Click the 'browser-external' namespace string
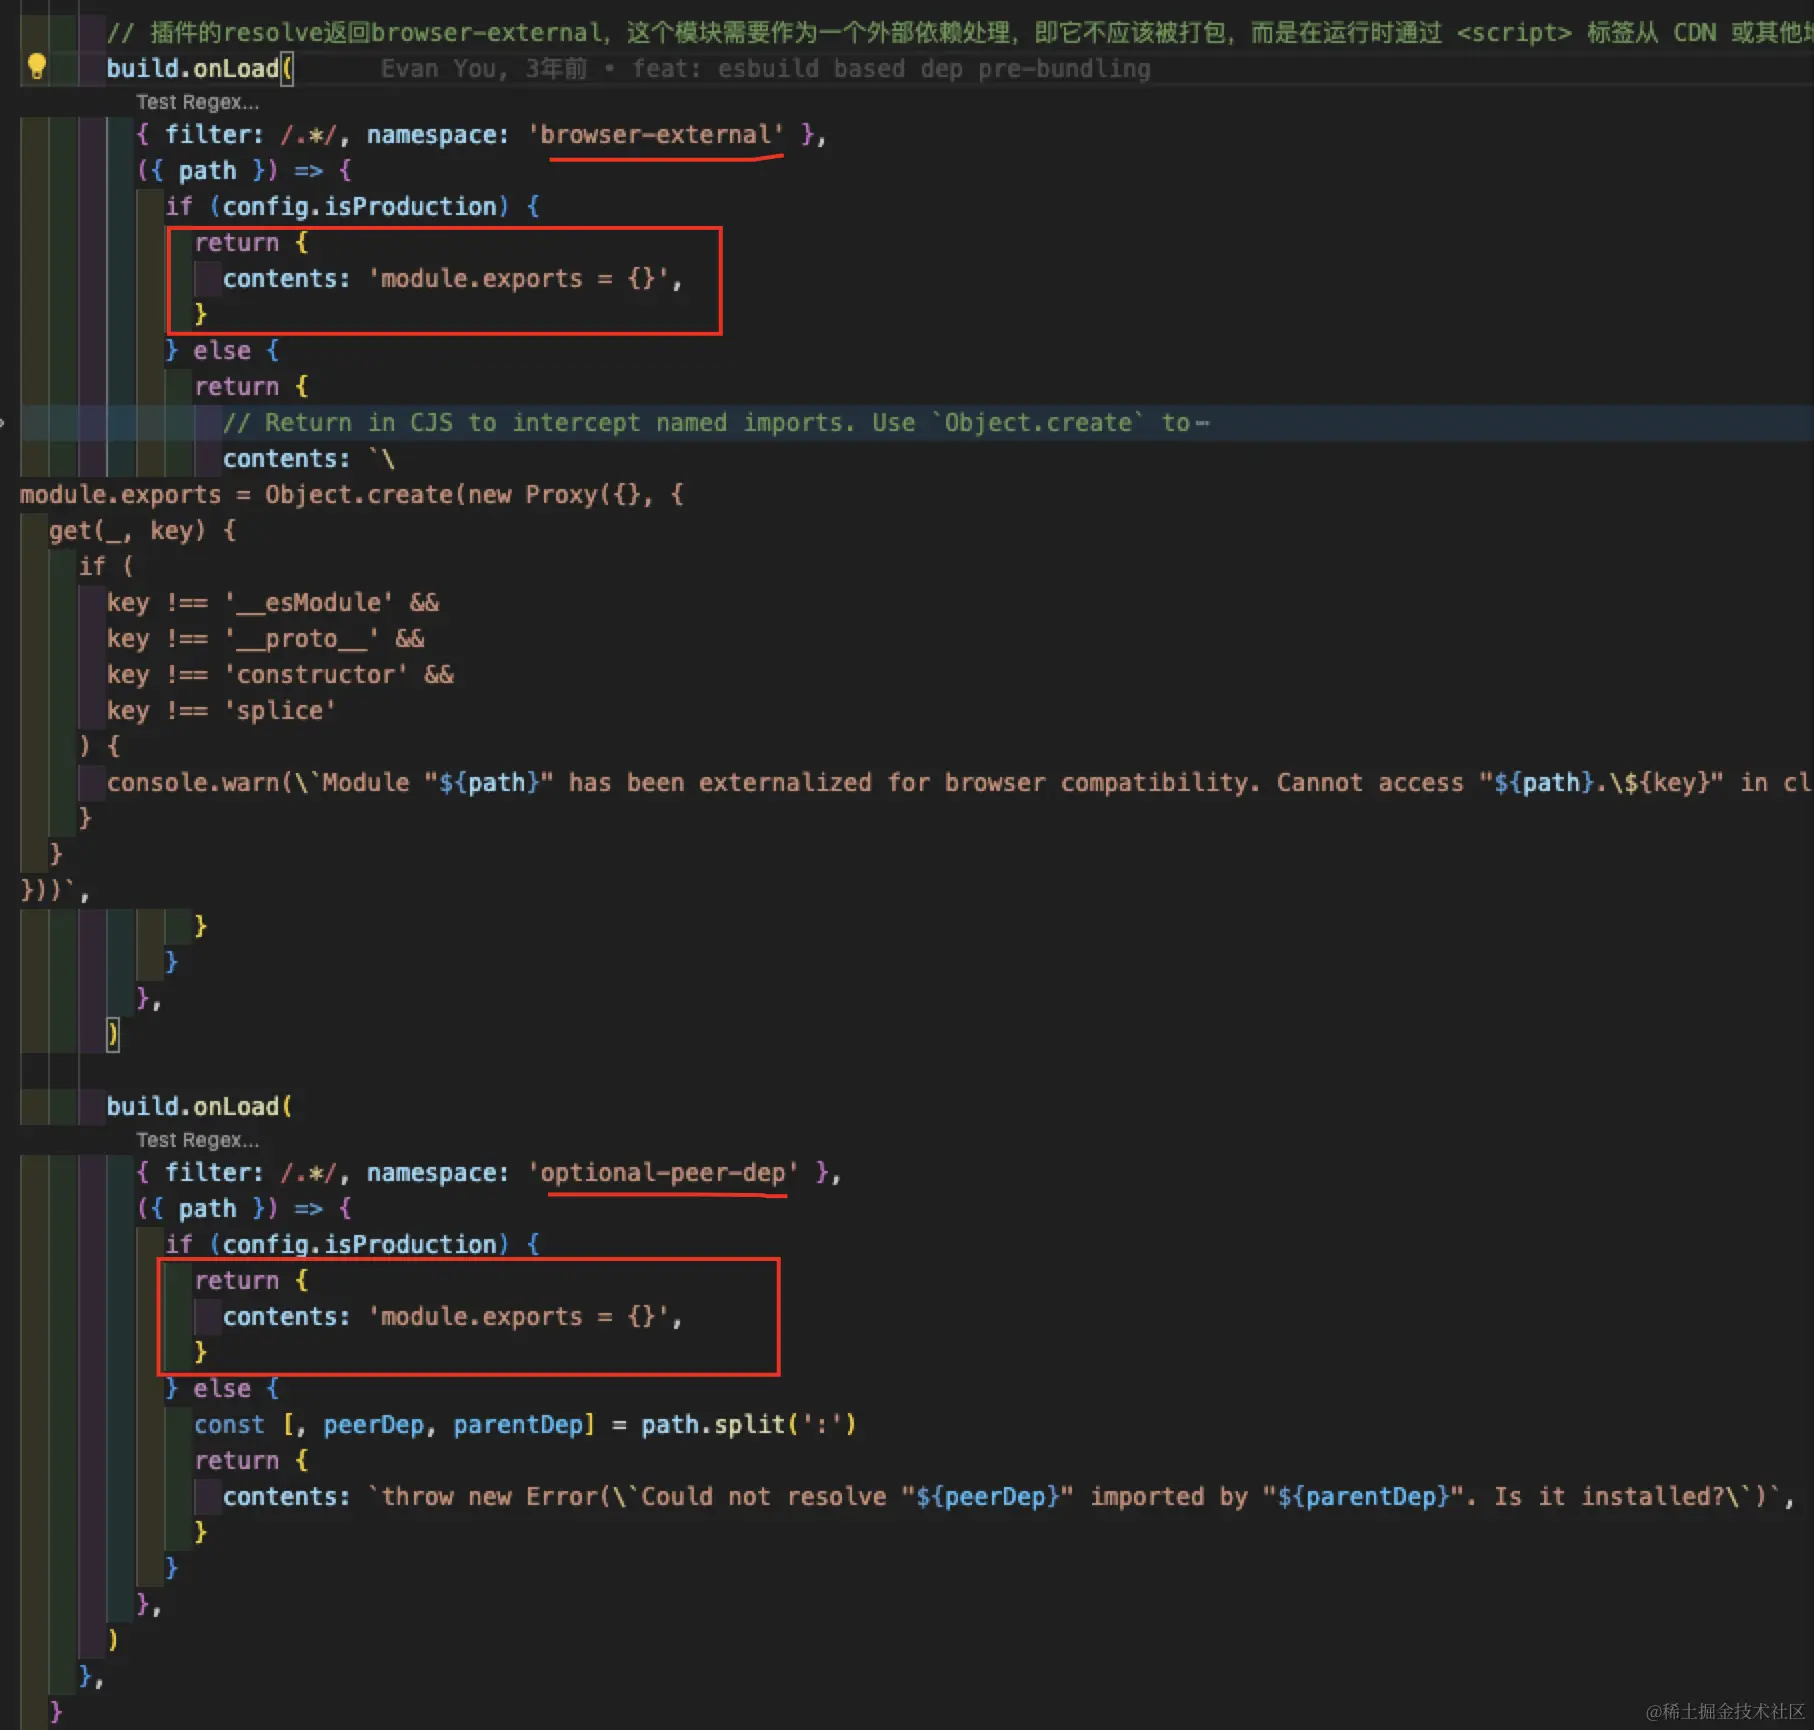 (656, 135)
